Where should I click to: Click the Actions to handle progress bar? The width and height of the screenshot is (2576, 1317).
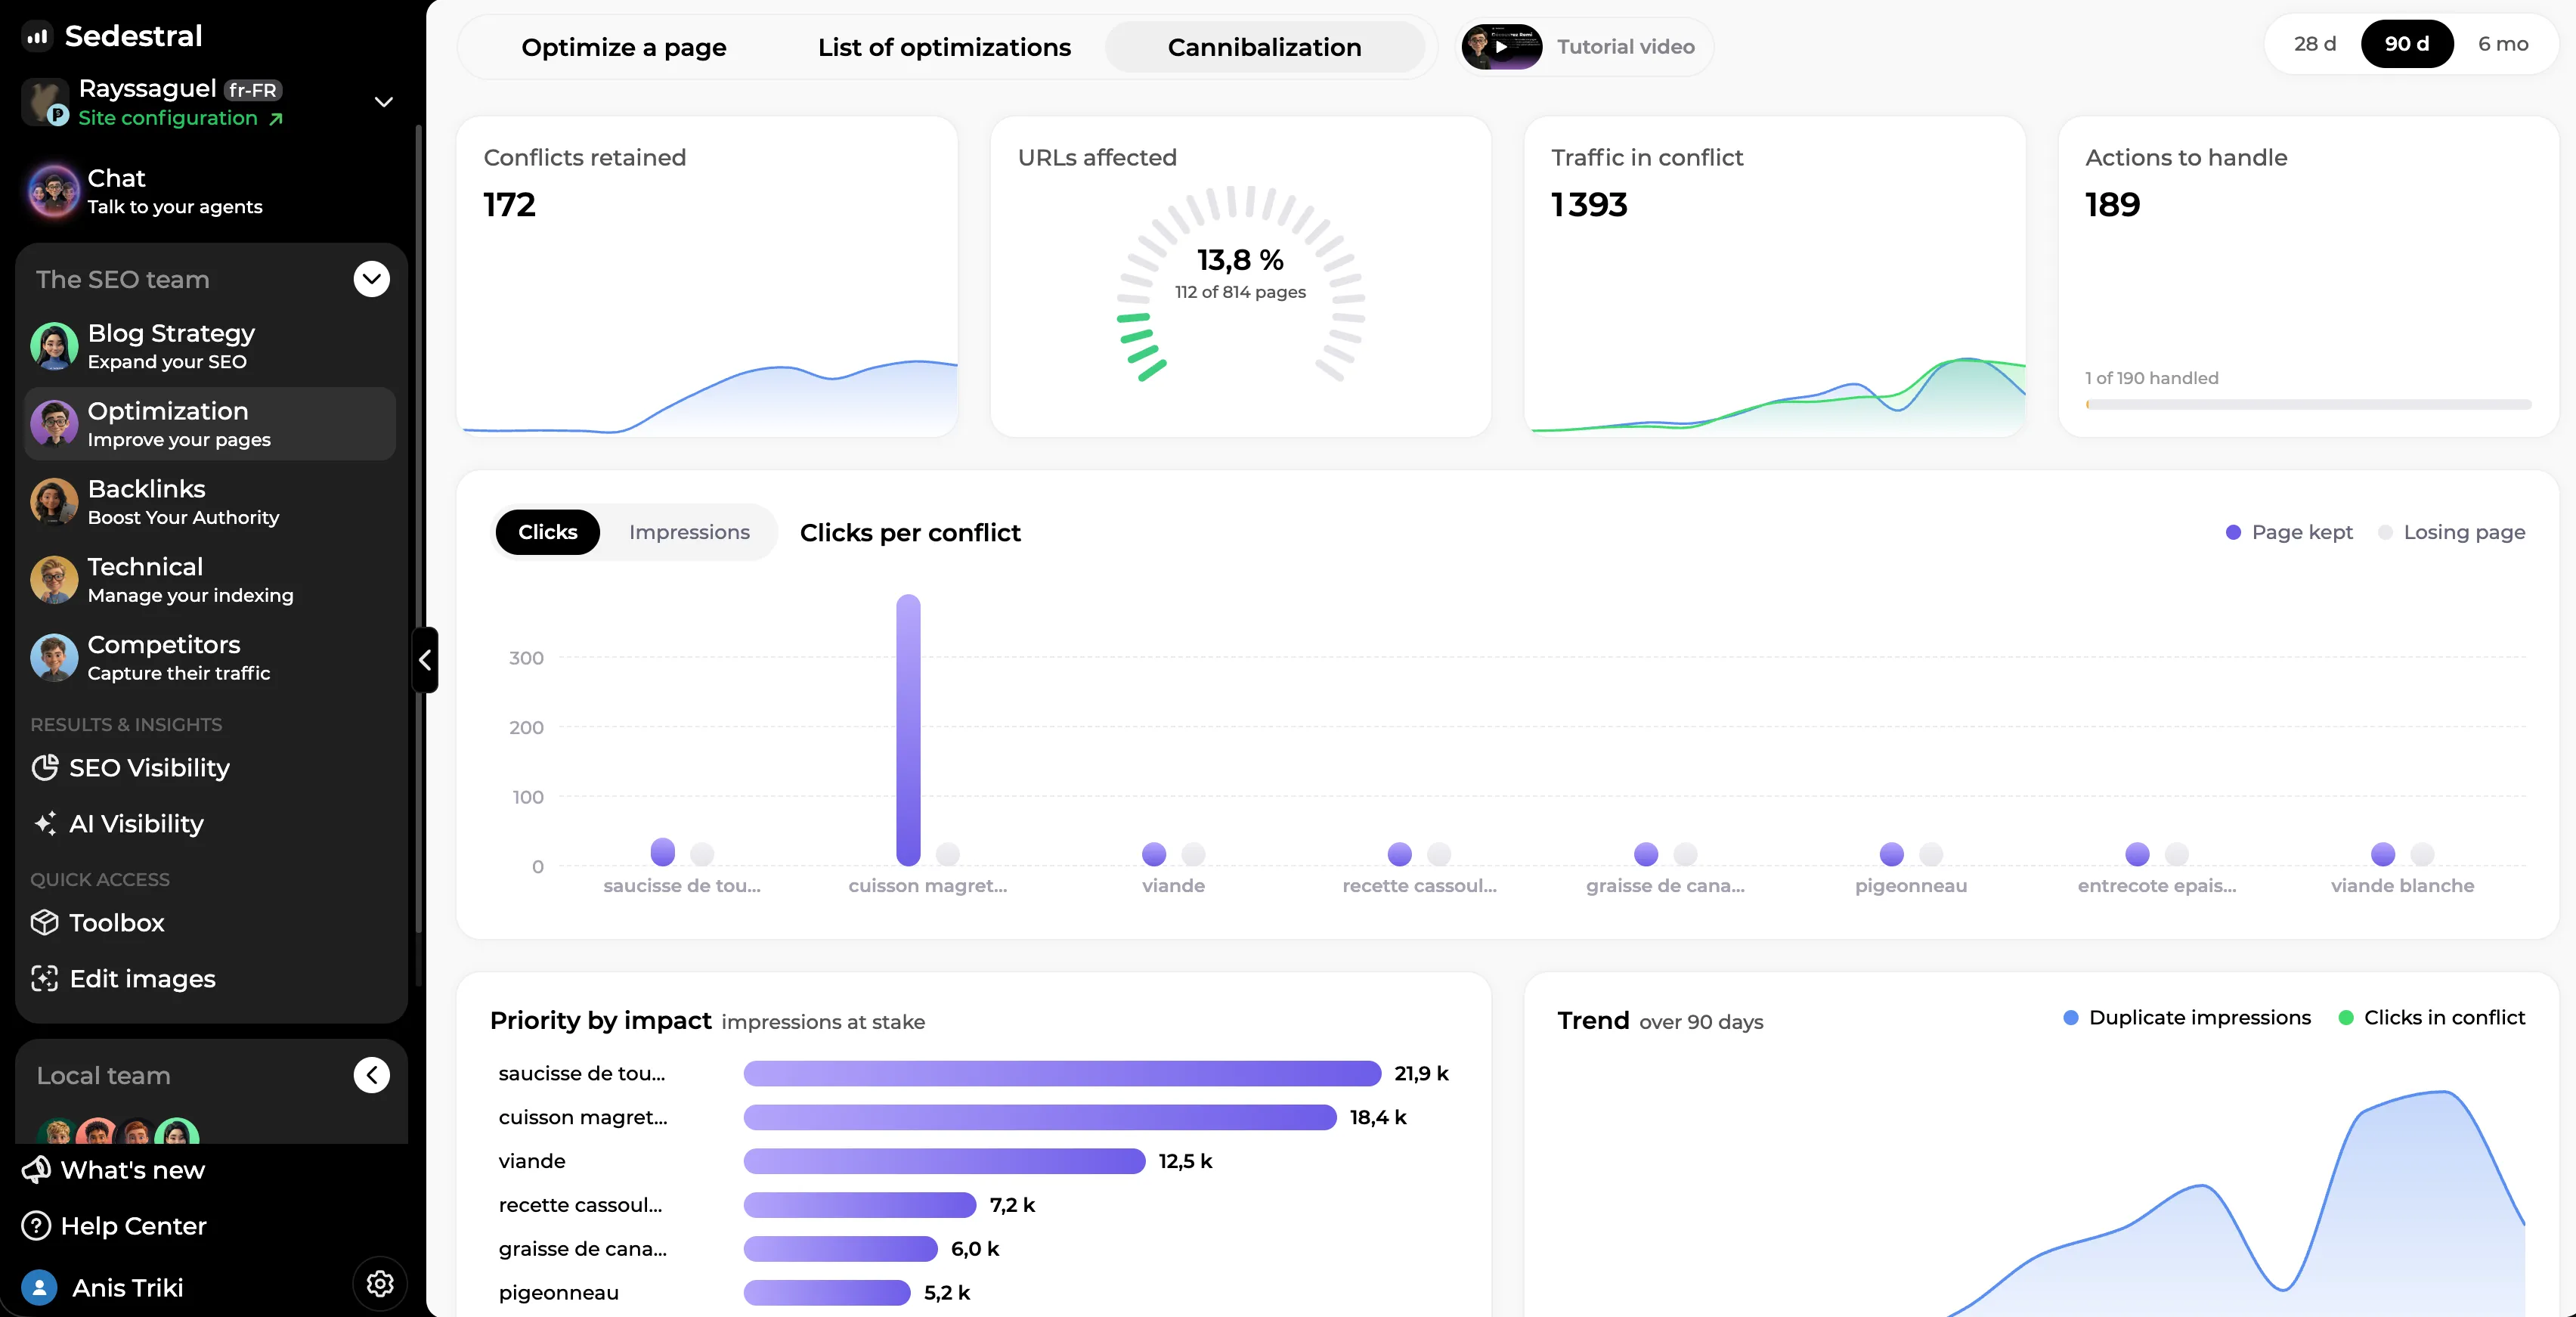2308,404
